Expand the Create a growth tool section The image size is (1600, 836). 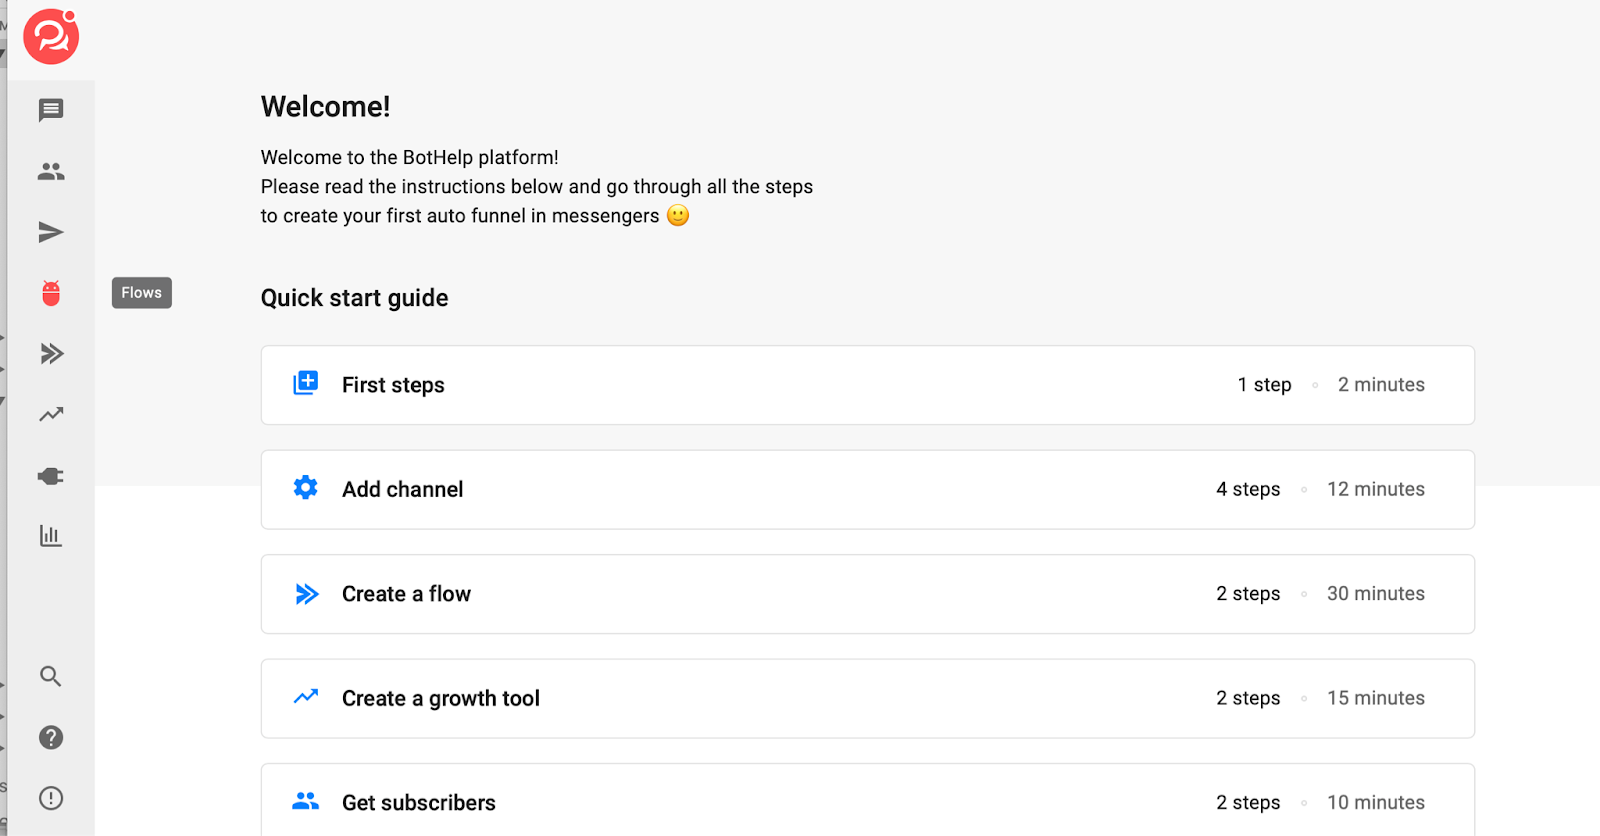[867, 698]
